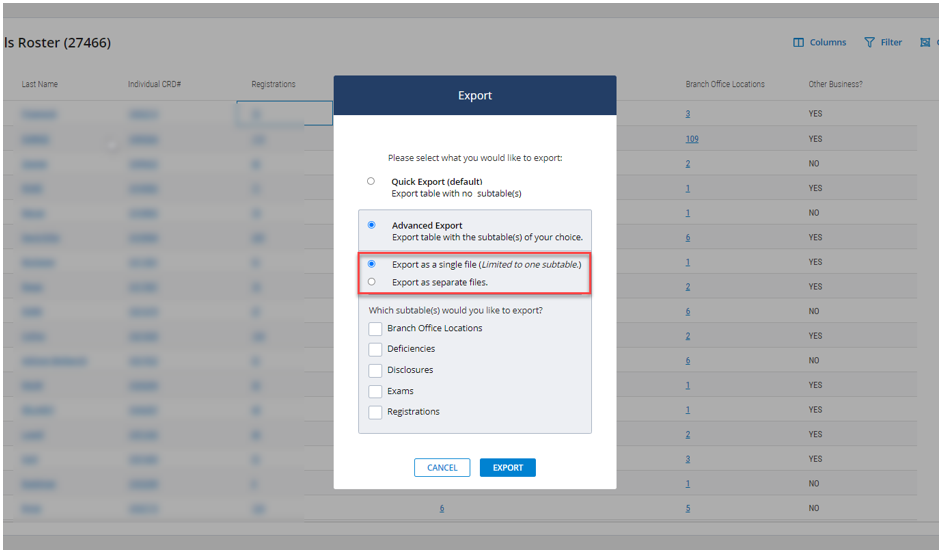Click the Filter funnel icon

pos(870,43)
